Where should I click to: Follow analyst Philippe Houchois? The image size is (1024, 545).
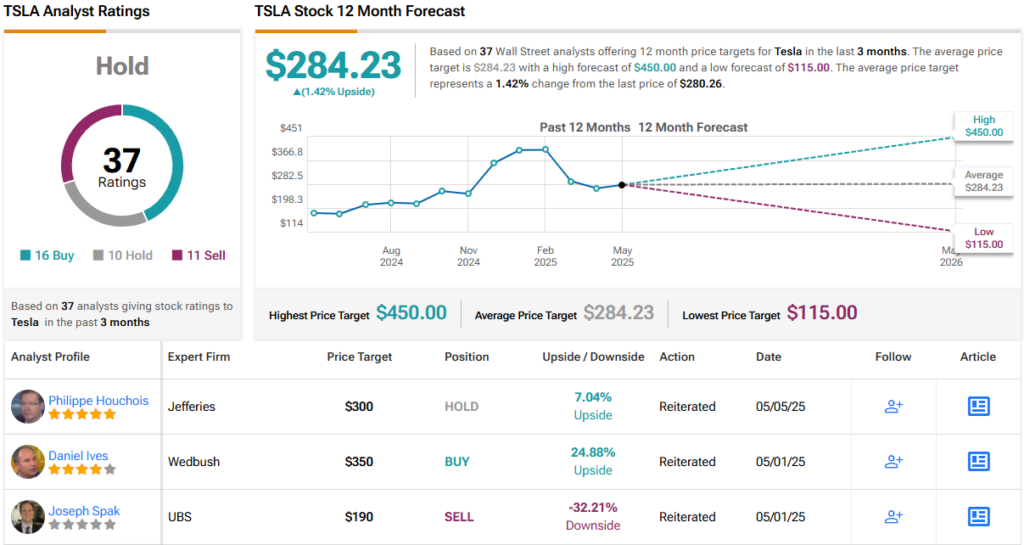coord(893,407)
